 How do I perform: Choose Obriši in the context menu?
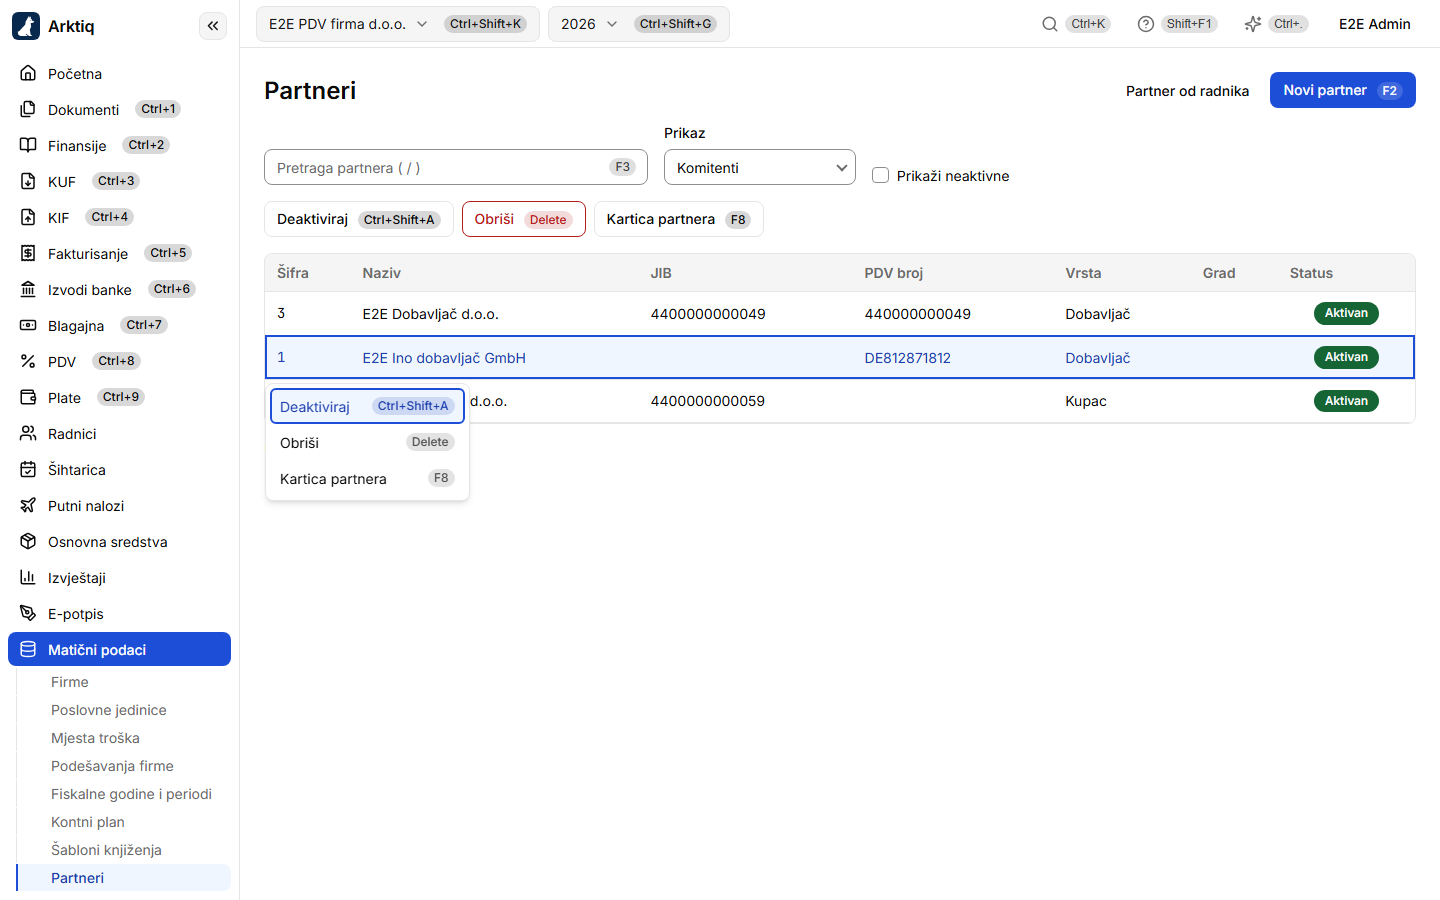point(367,442)
